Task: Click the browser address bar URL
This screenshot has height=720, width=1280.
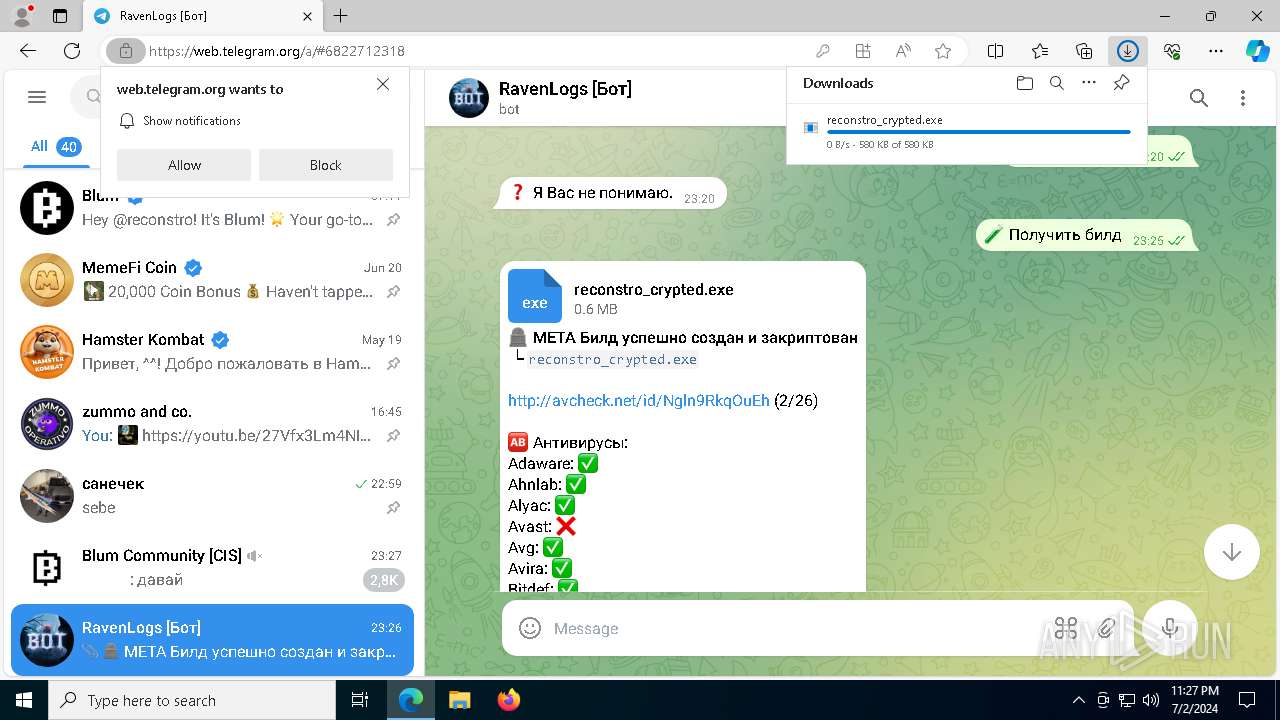Action: [276, 51]
